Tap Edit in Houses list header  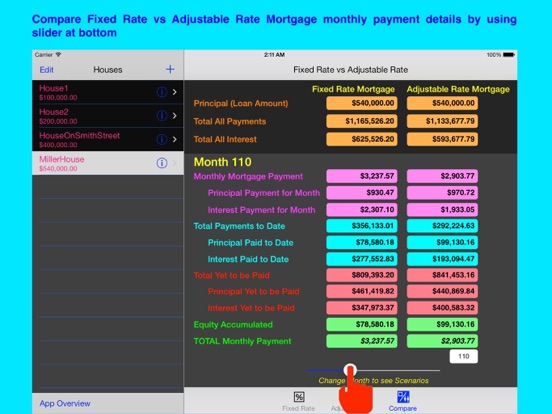coord(46,70)
